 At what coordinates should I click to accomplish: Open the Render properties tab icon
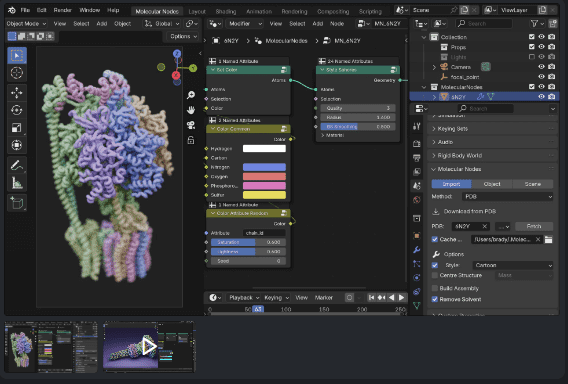pos(417,144)
